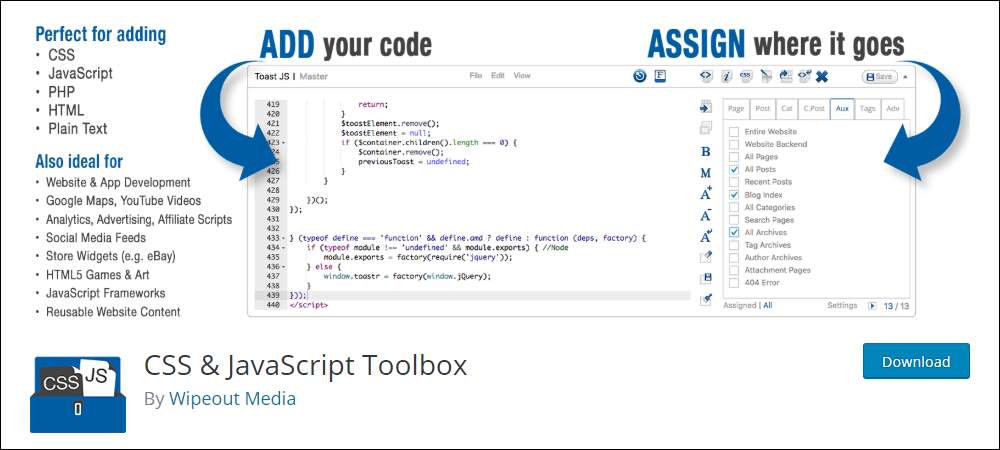
Task: Disable the All Archives checkbox
Action: [x=734, y=233]
